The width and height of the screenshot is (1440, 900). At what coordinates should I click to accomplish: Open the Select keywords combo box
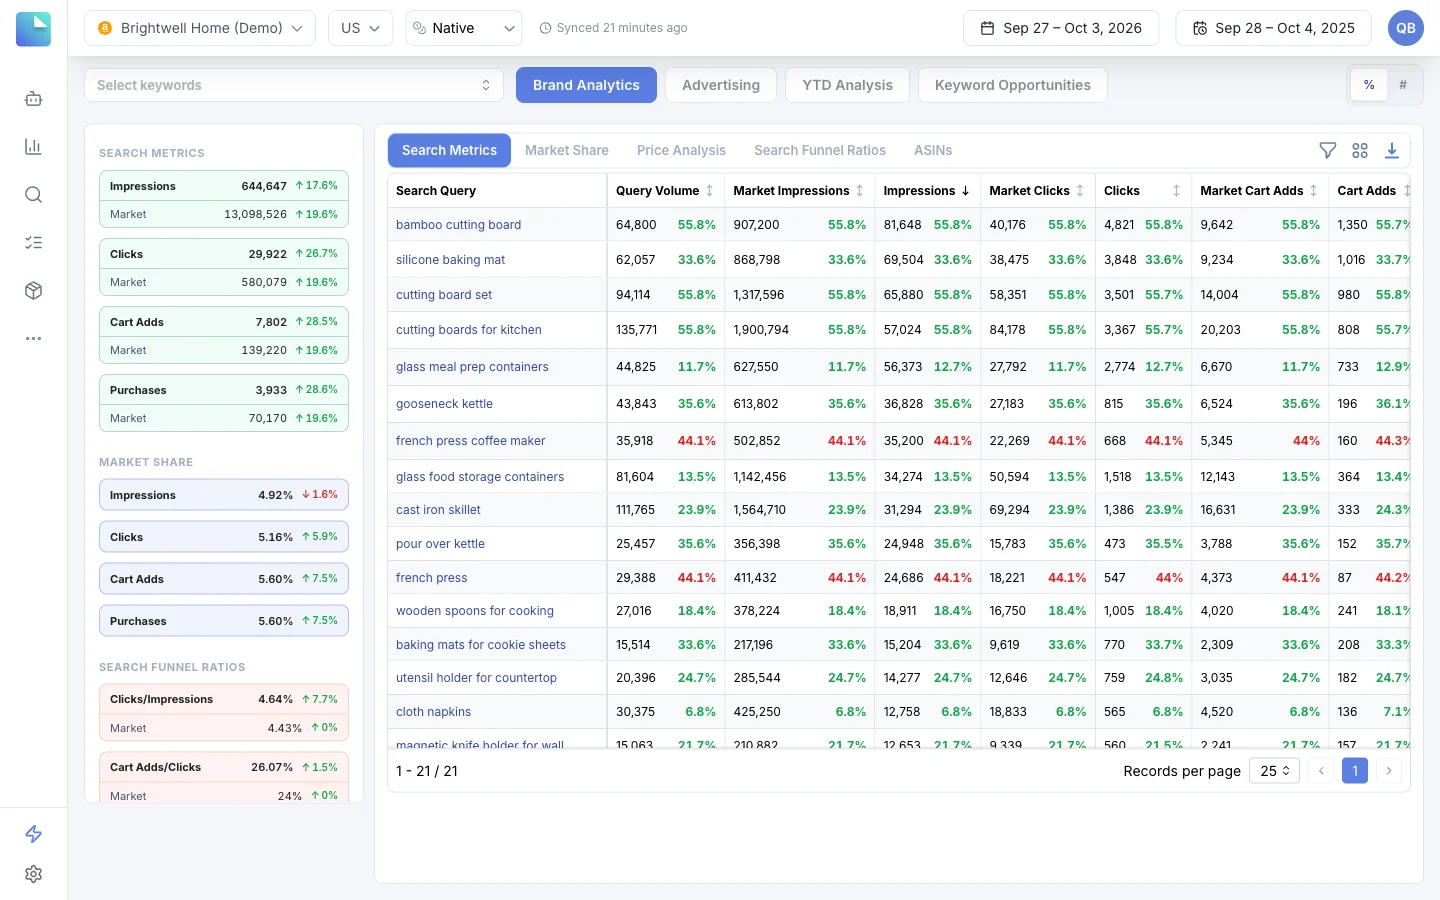coord(294,85)
